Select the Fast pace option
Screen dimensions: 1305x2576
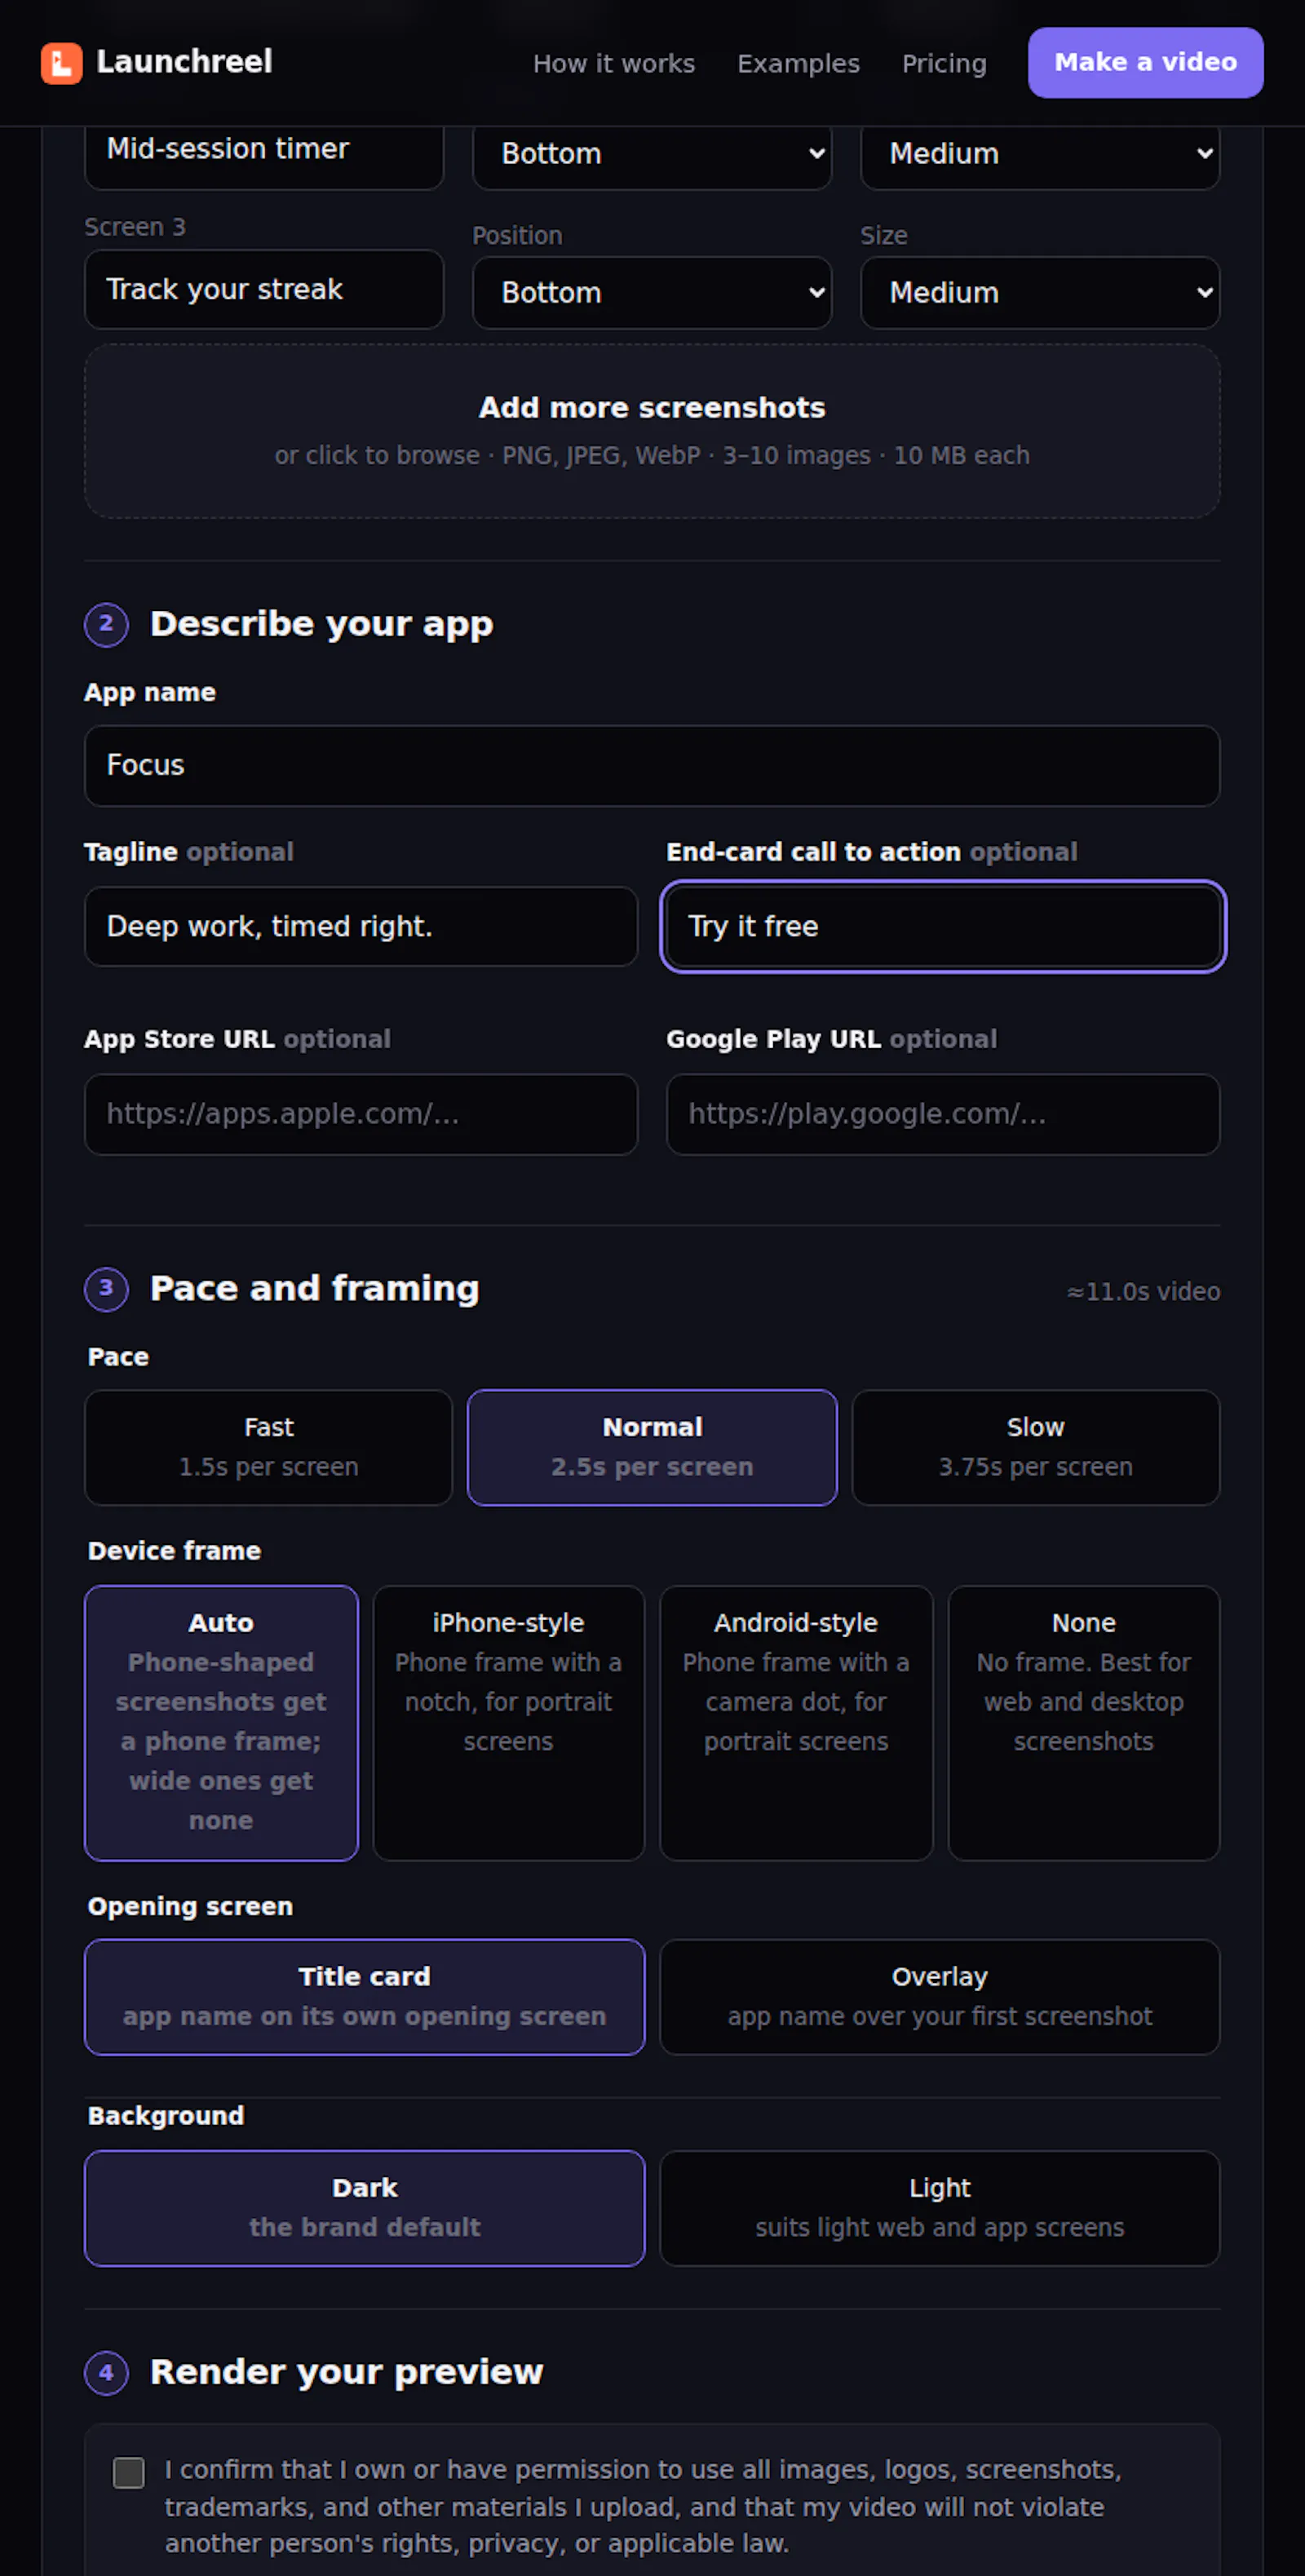(269, 1447)
